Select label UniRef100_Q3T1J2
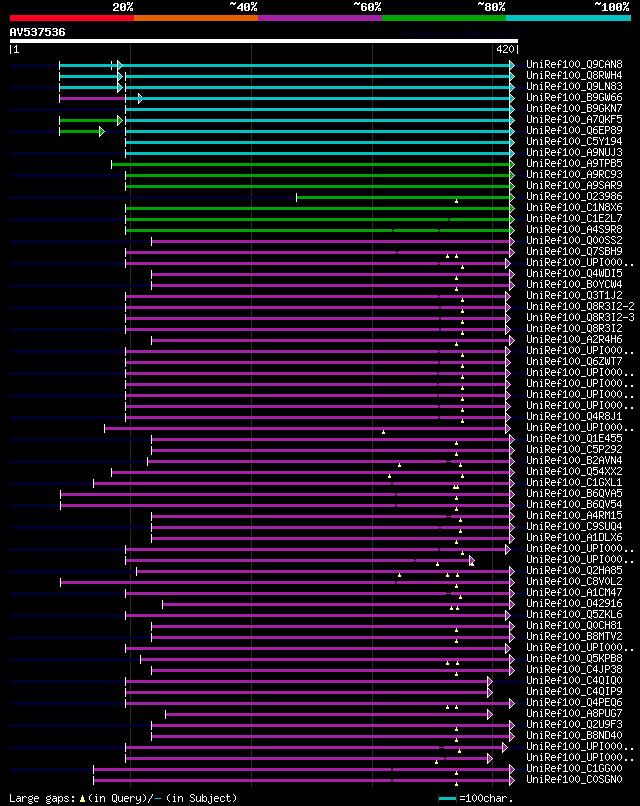 pos(574,296)
